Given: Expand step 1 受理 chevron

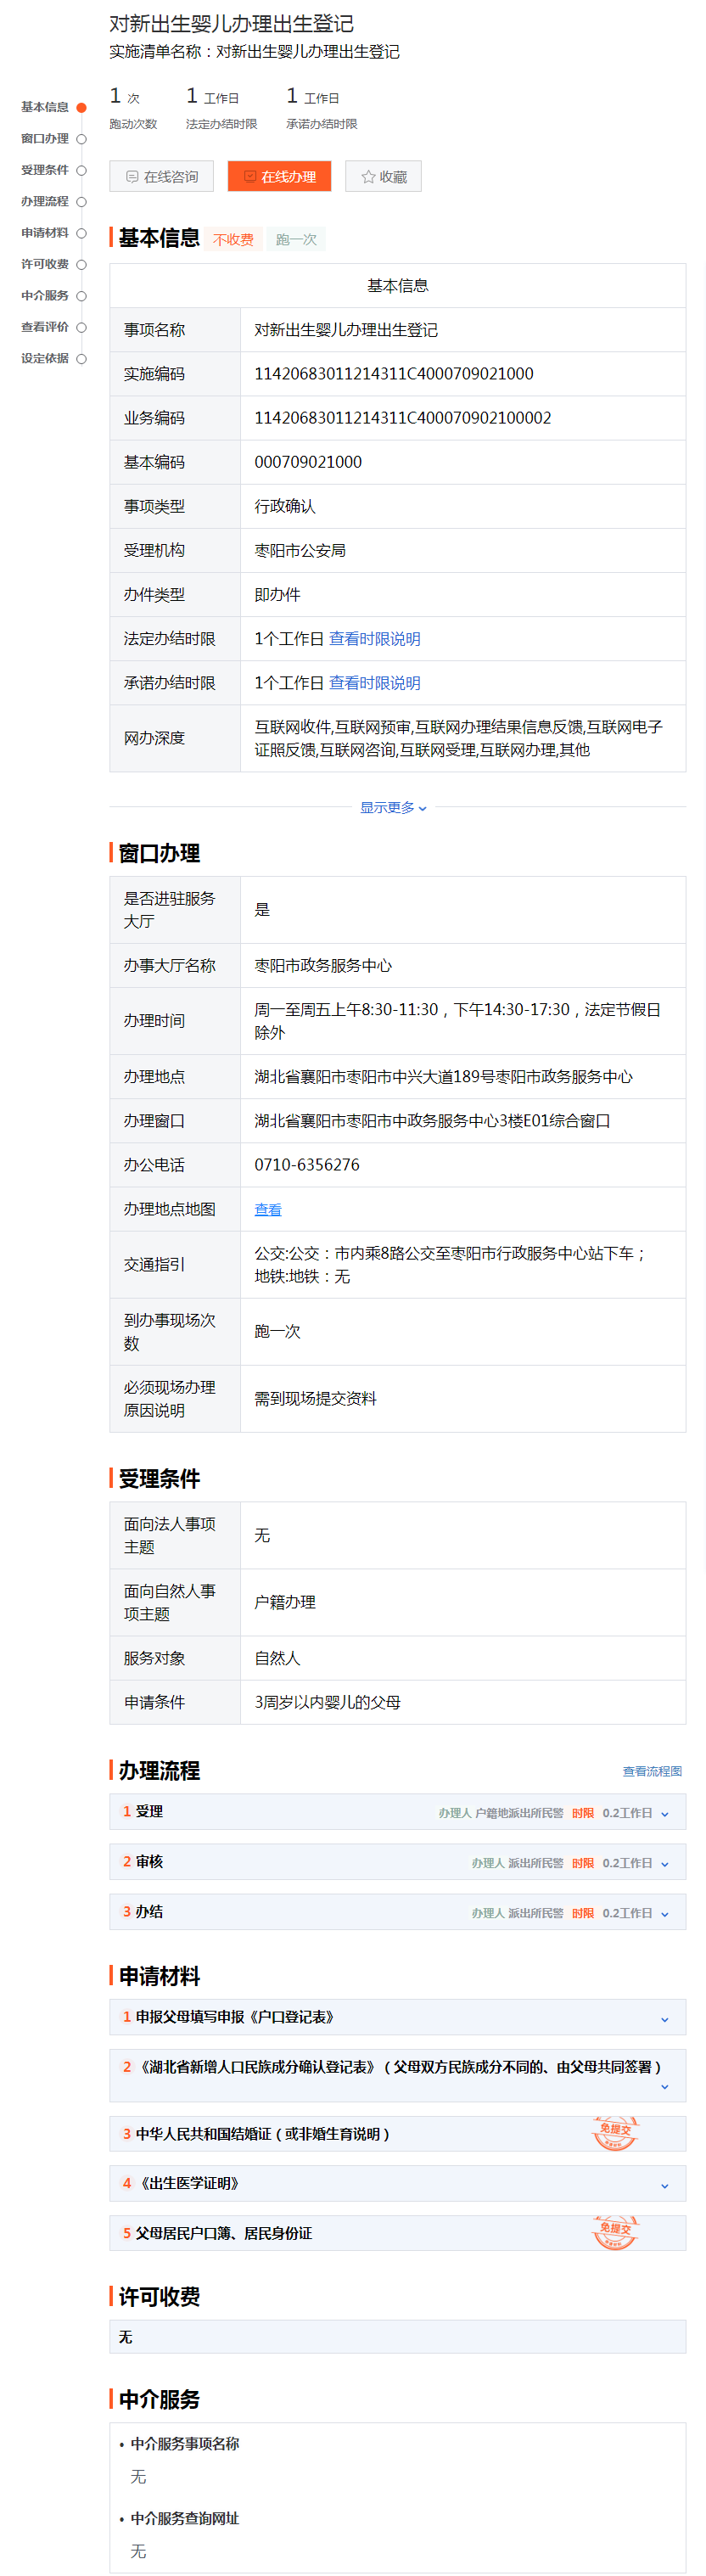Looking at the screenshot, I should (665, 1814).
